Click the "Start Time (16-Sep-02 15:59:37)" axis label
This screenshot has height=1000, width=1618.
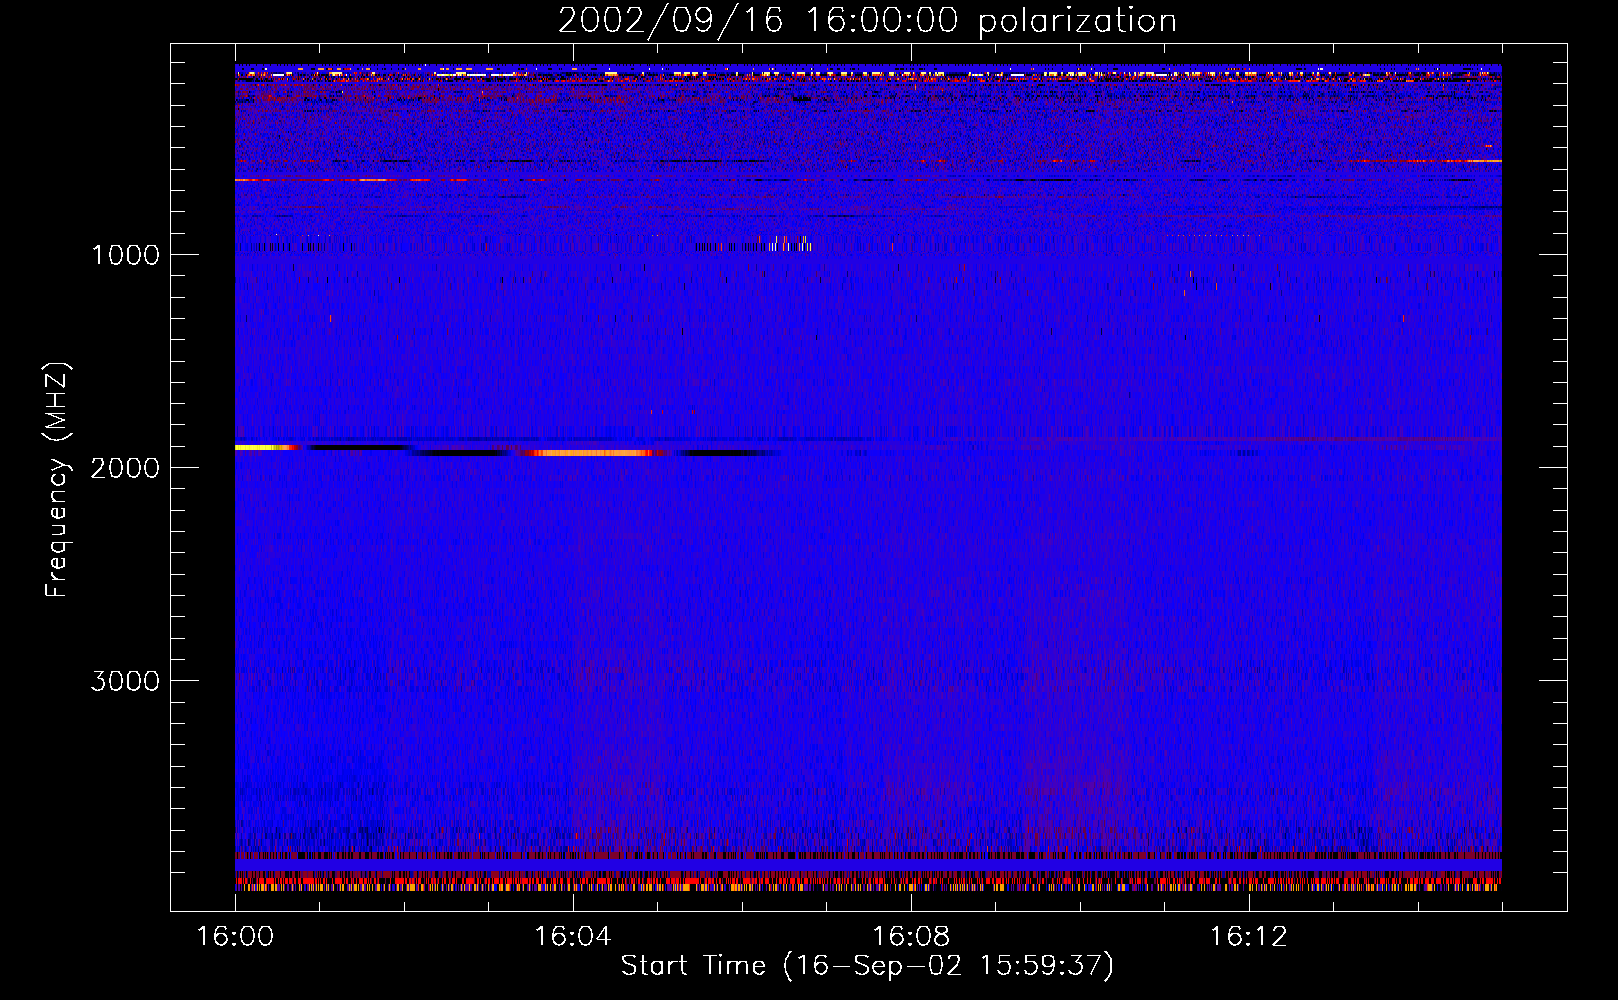tap(867, 966)
